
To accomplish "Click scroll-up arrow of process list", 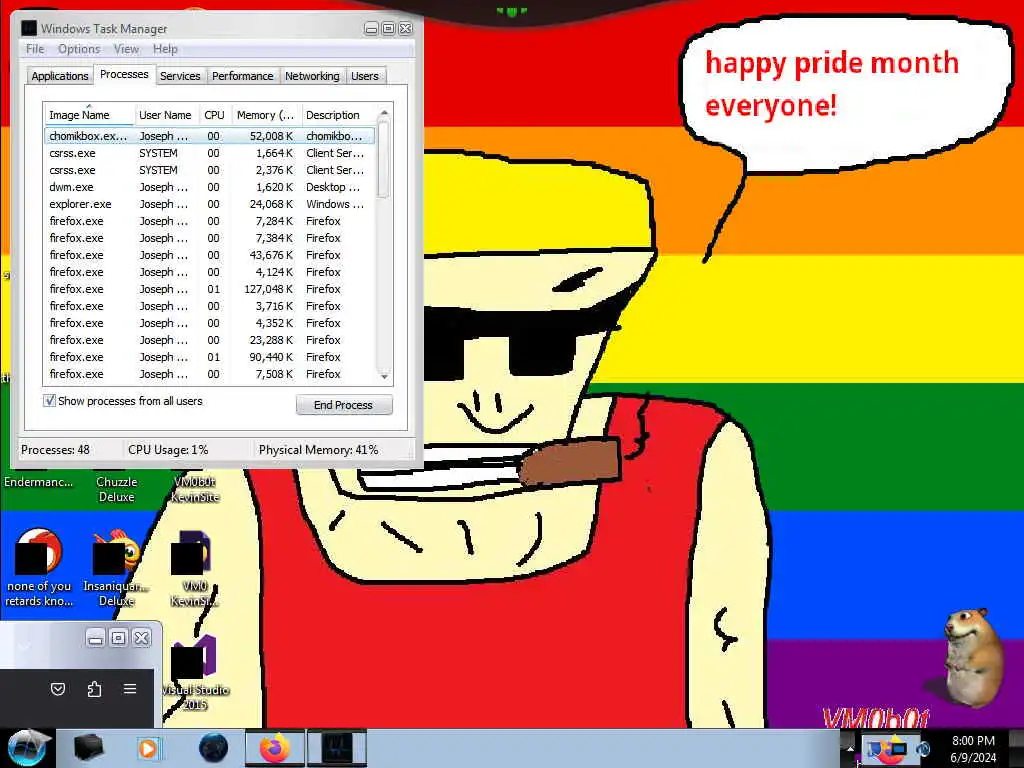I will pyautogui.click(x=384, y=113).
